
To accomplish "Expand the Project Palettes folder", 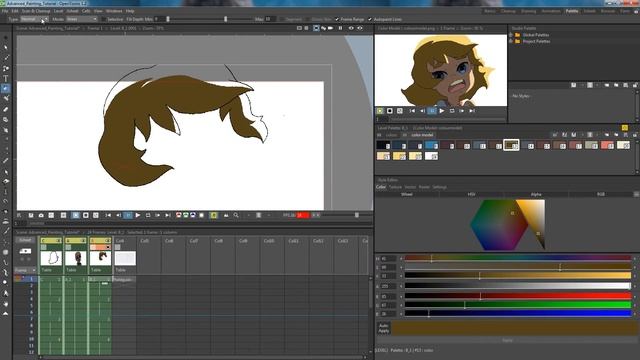I will click(x=511, y=41).
